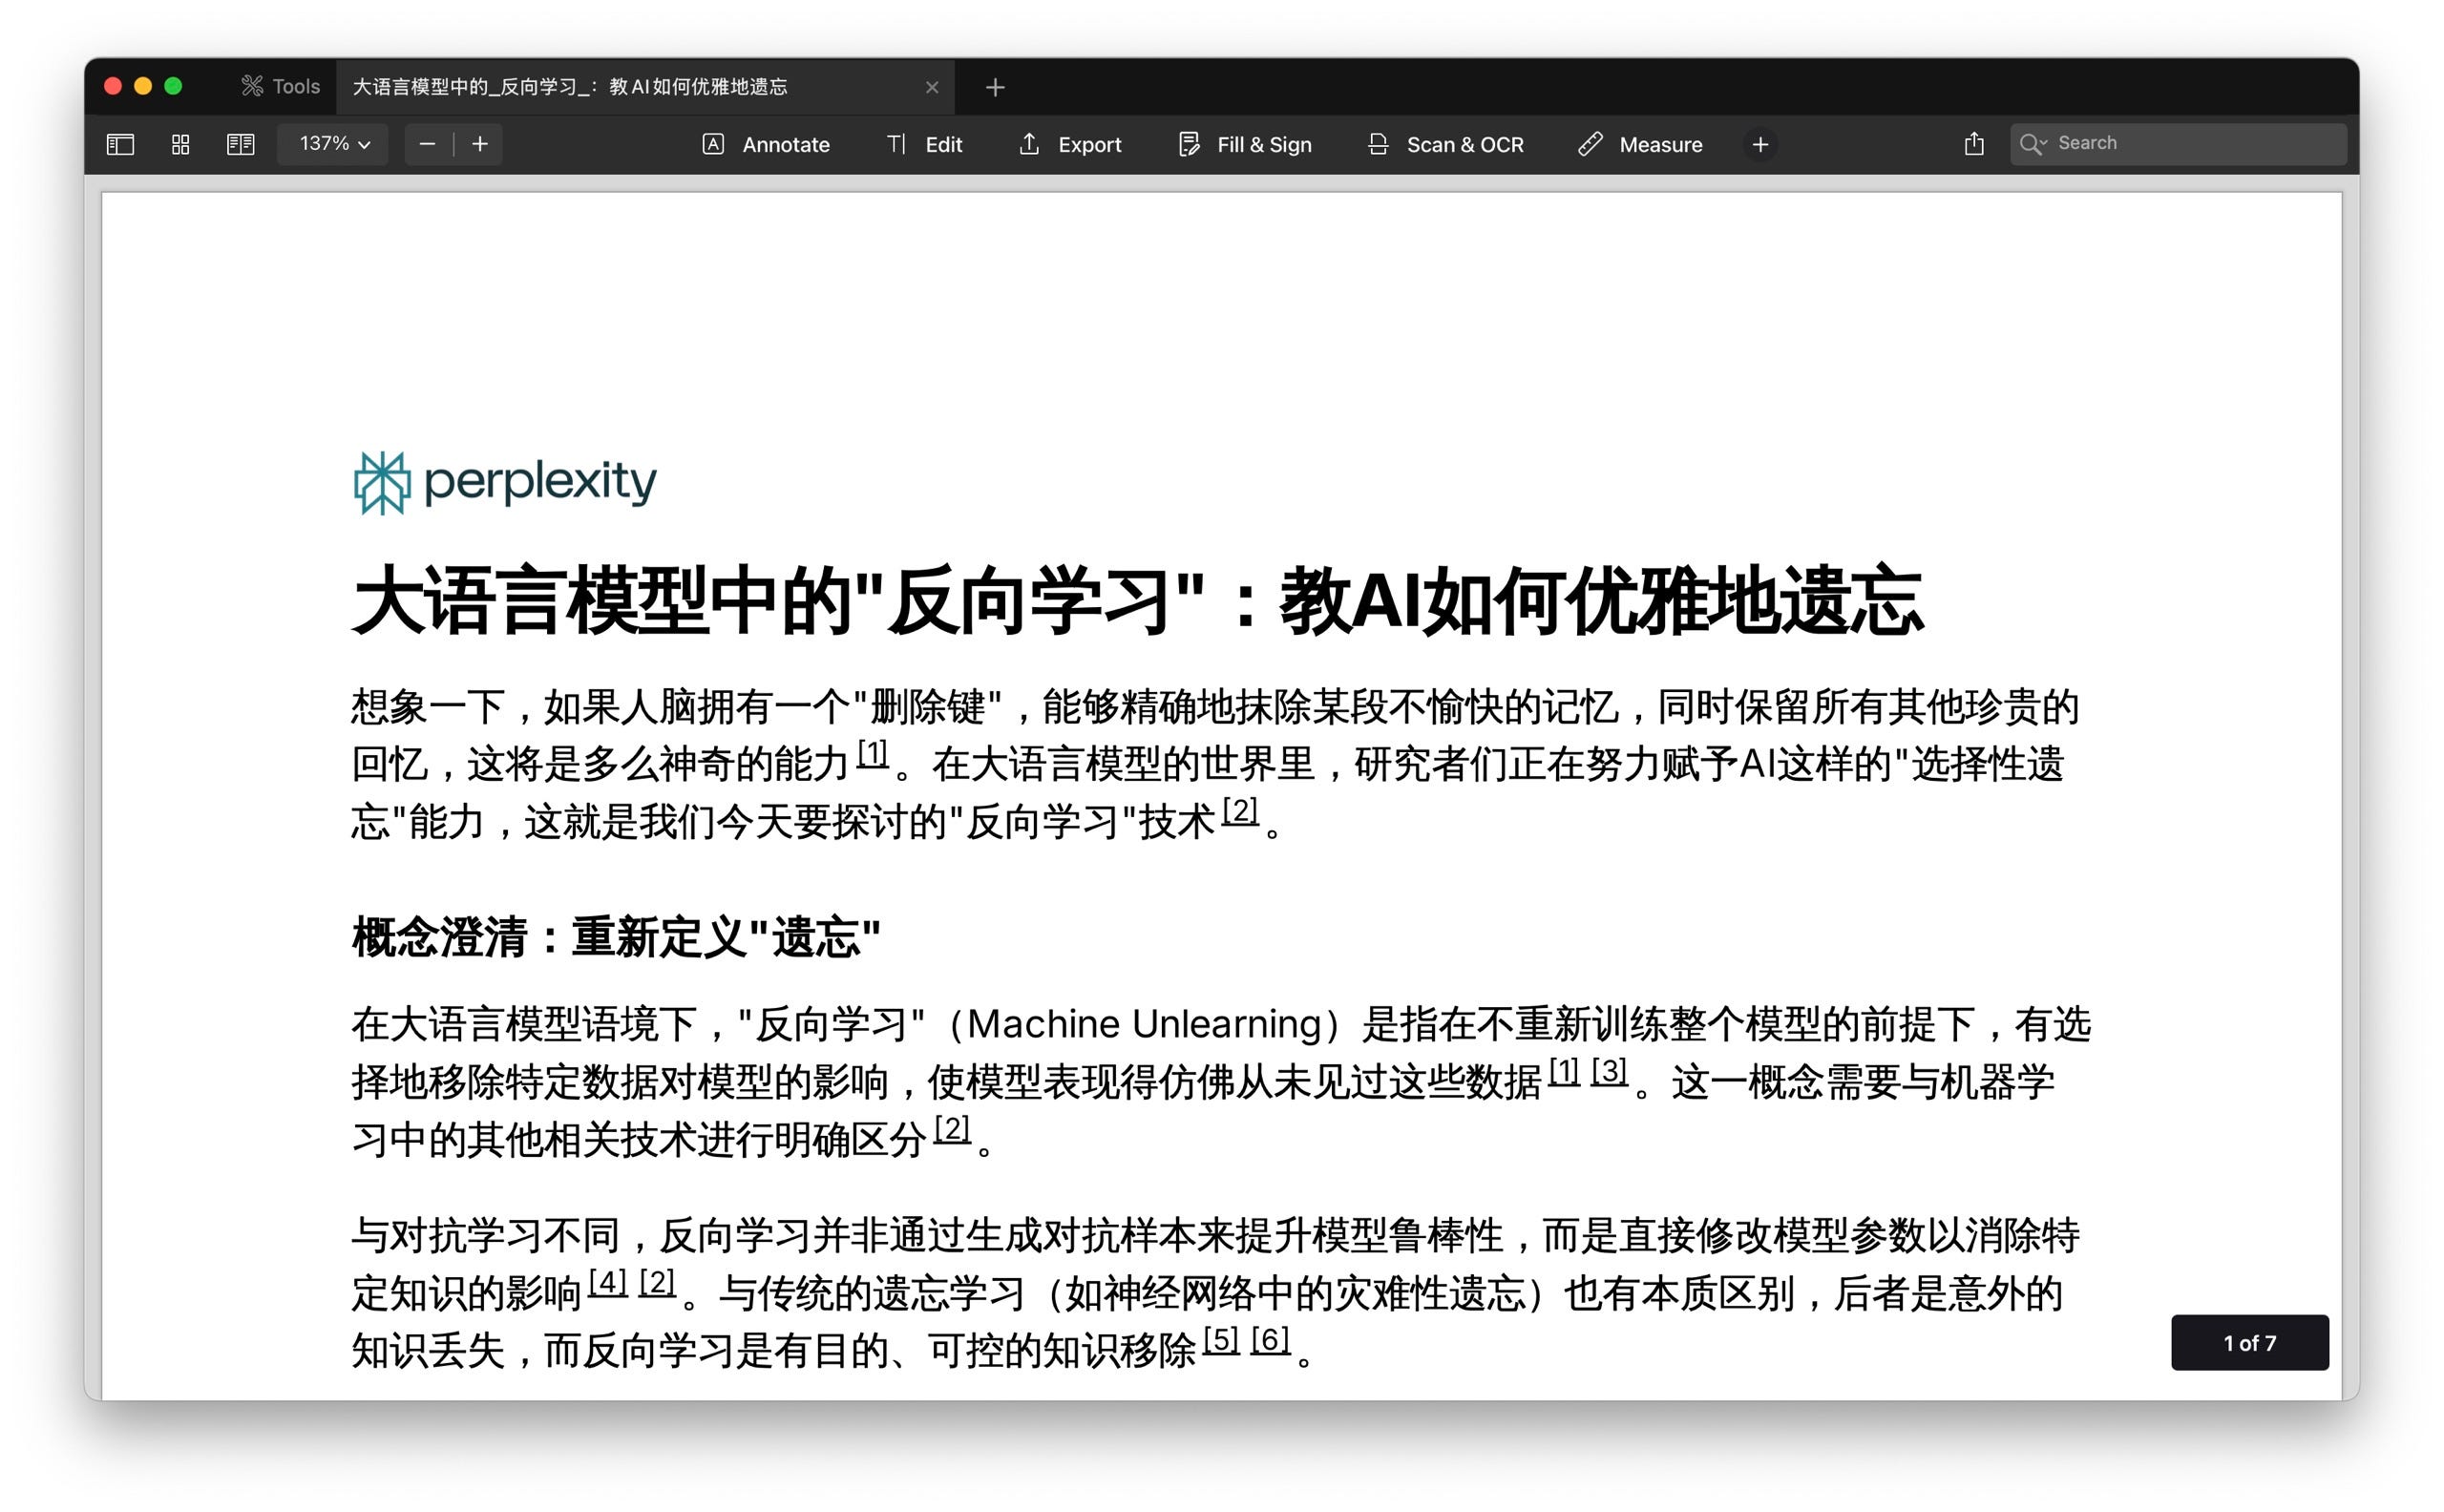Switch to two-page reading view

(240, 144)
